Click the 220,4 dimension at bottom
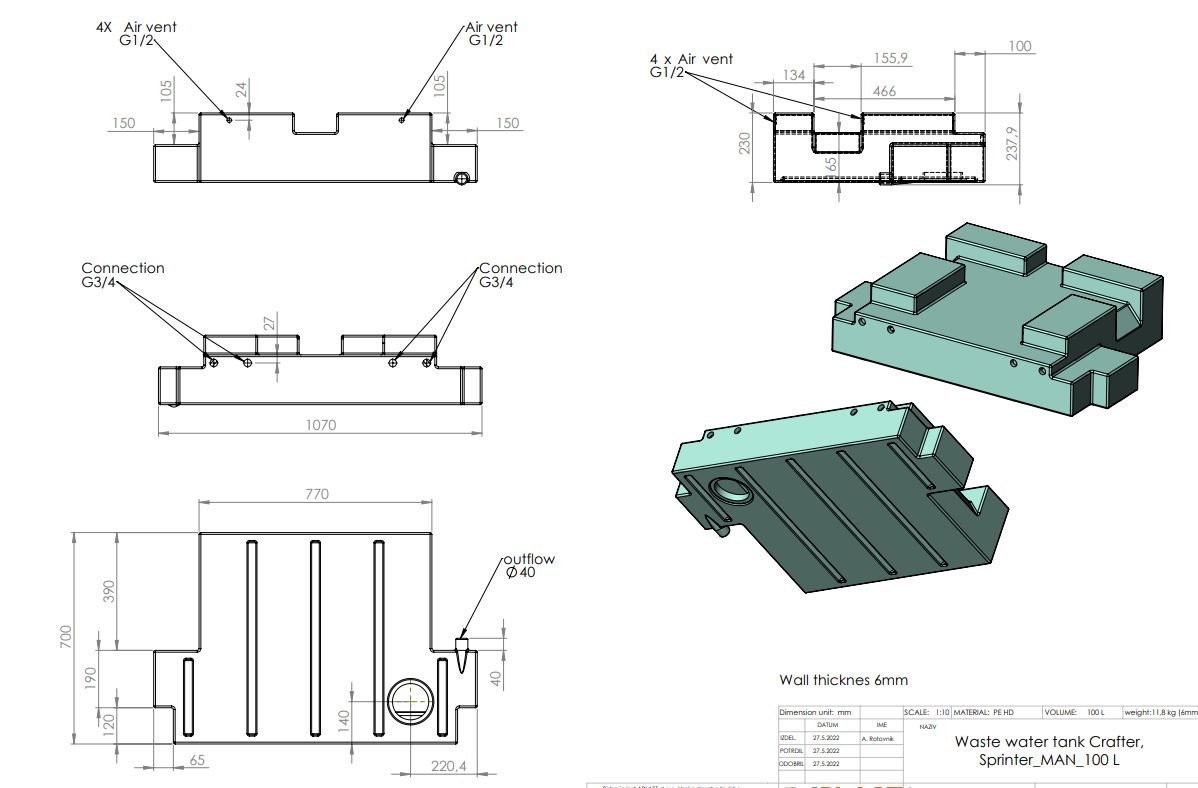This screenshot has height=788, width=1198. (448, 765)
